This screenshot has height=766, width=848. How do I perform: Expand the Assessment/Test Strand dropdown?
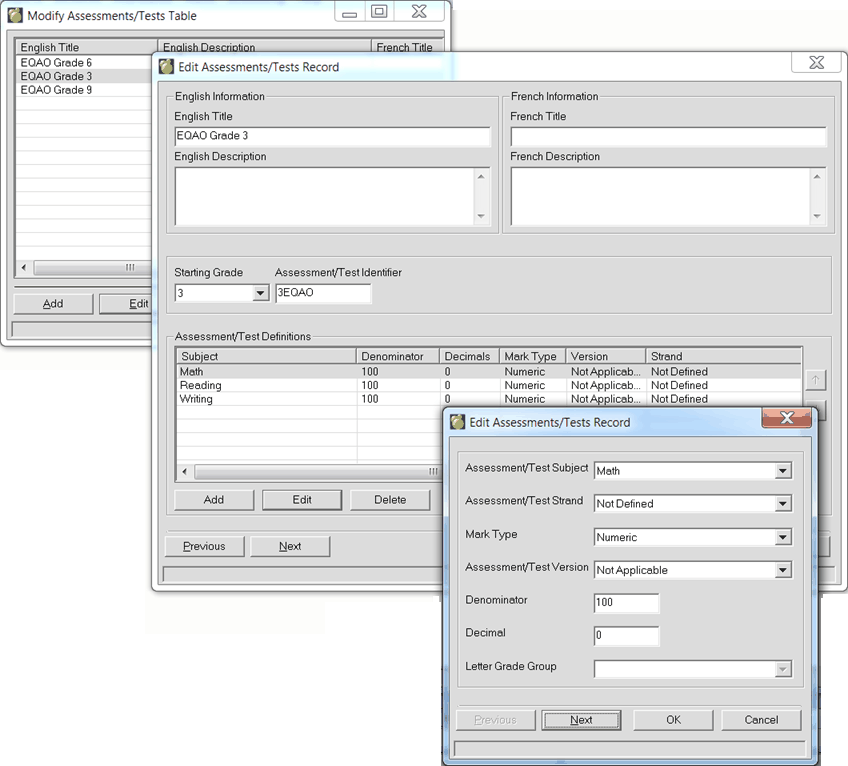[783, 504]
